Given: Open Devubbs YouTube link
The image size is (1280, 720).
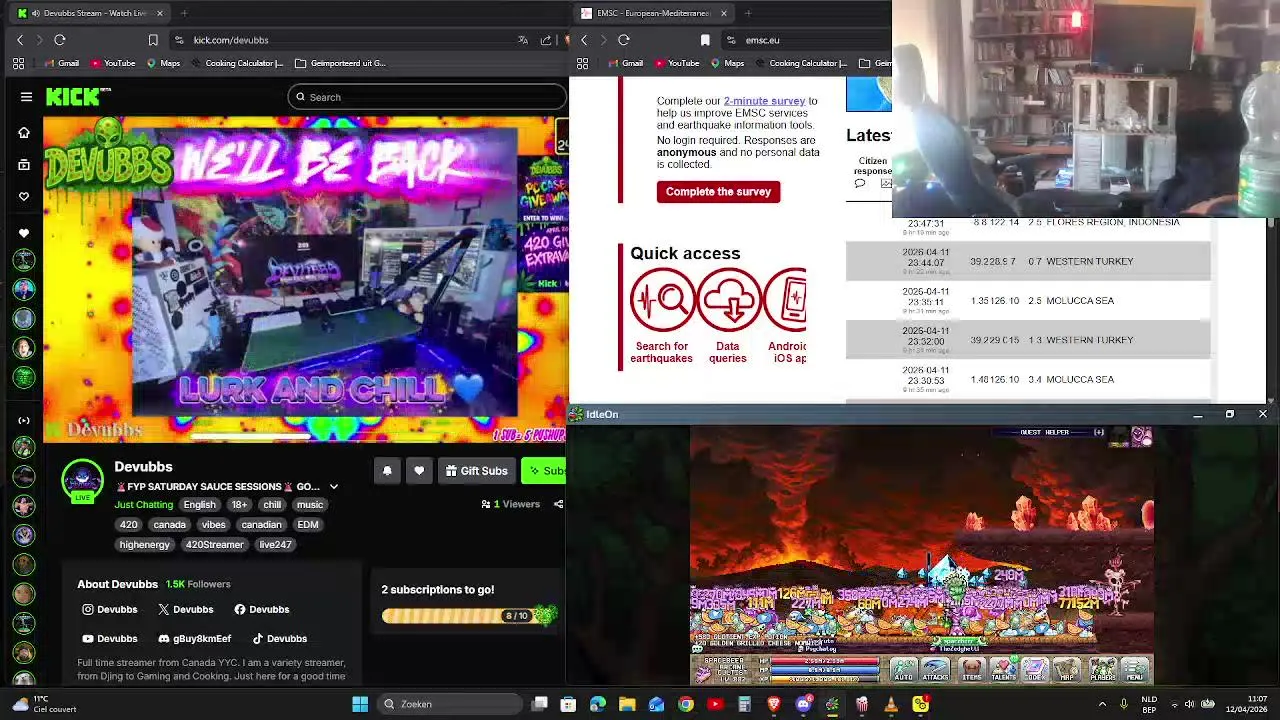Looking at the screenshot, I should pyautogui.click(x=110, y=638).
